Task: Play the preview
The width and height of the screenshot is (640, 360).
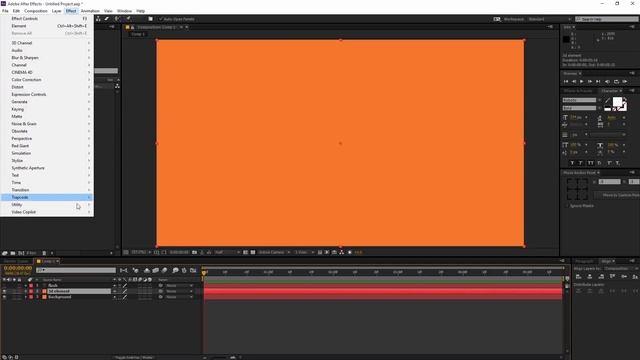Action: 582,82
